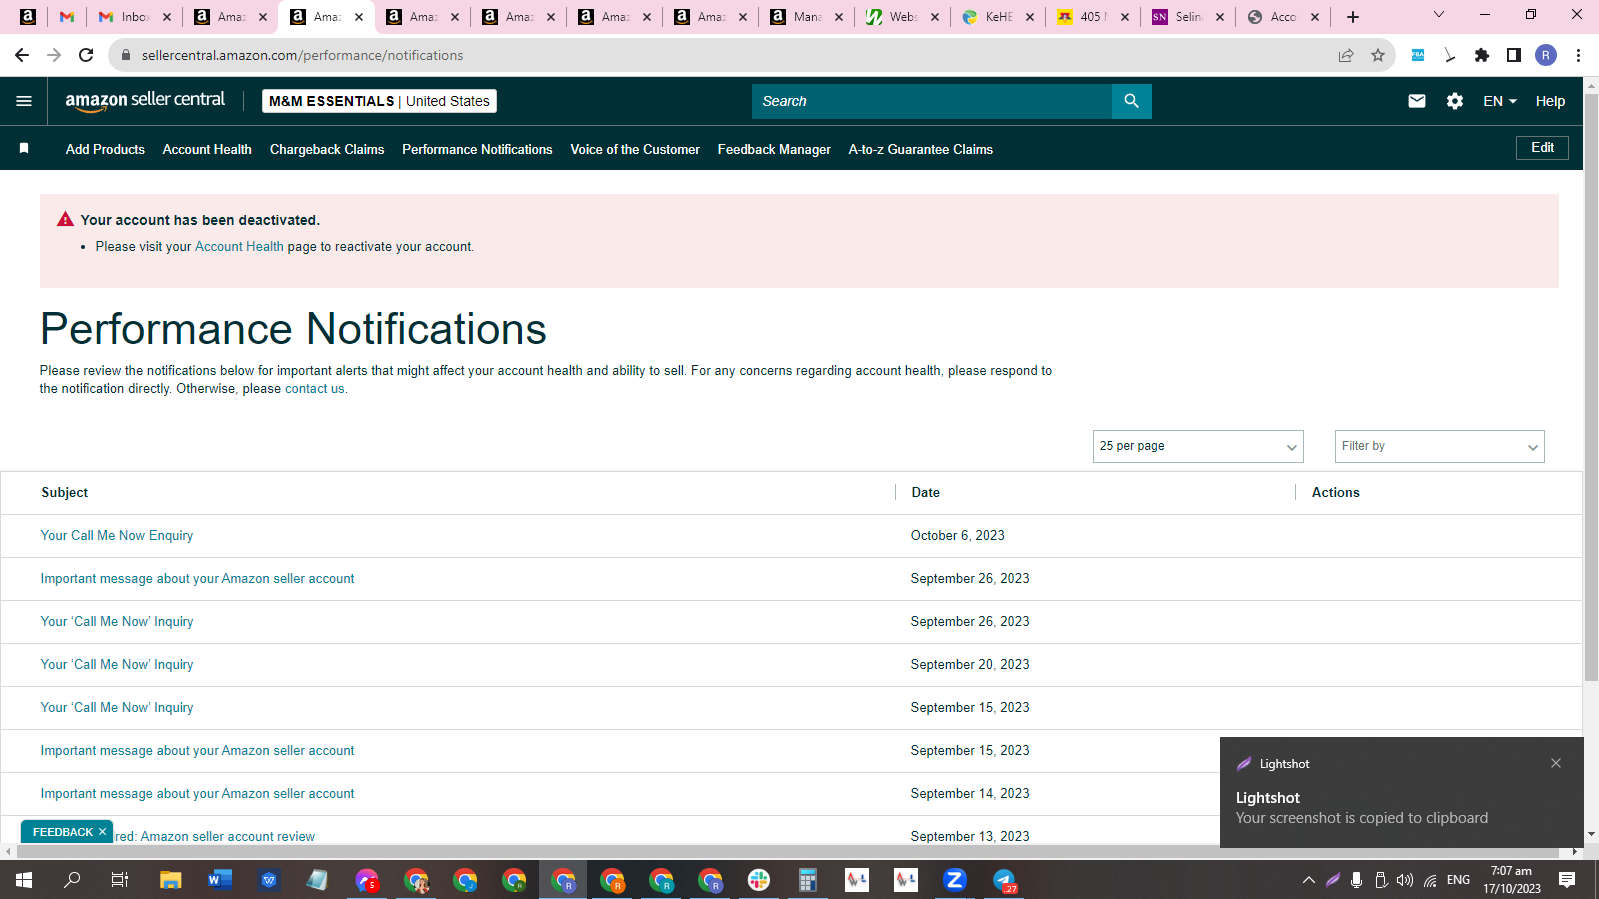Switch to the KeHE browser tab
The height and width of the screenshot is (899, 1599).
tap(998, 17)
